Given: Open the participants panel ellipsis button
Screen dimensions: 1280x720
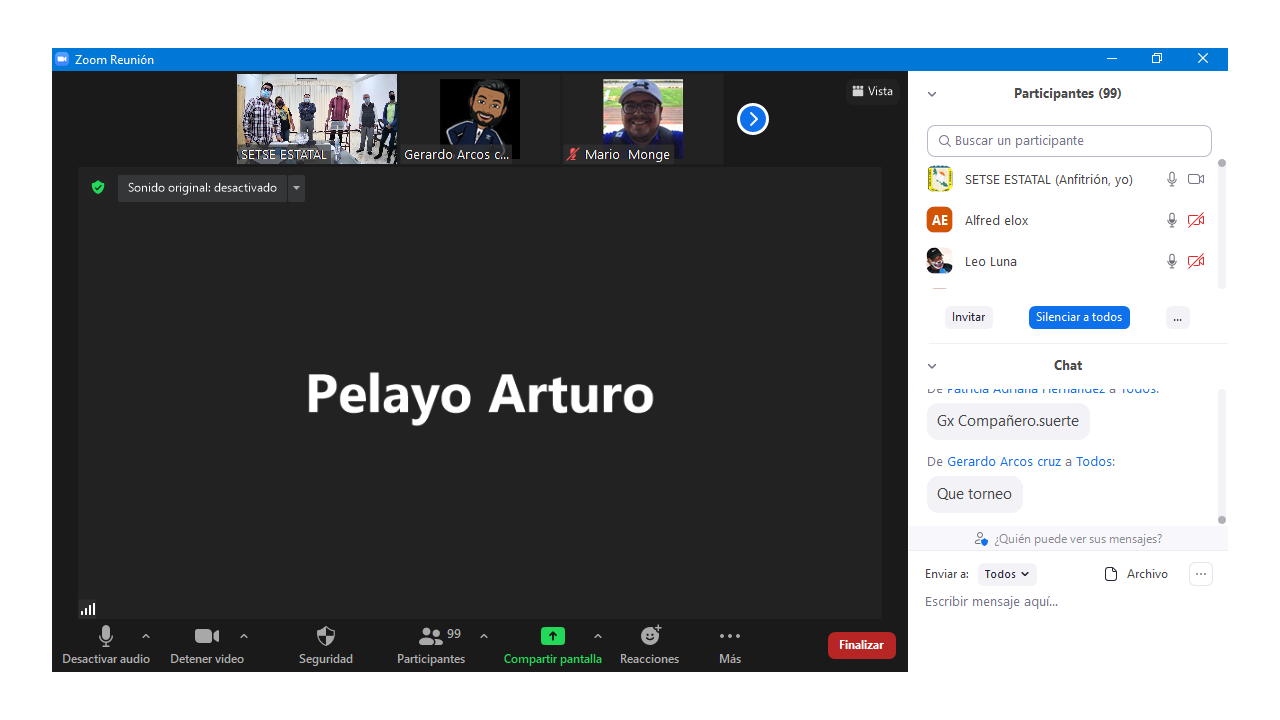Looking at the screenshot, I should 1178,317.
